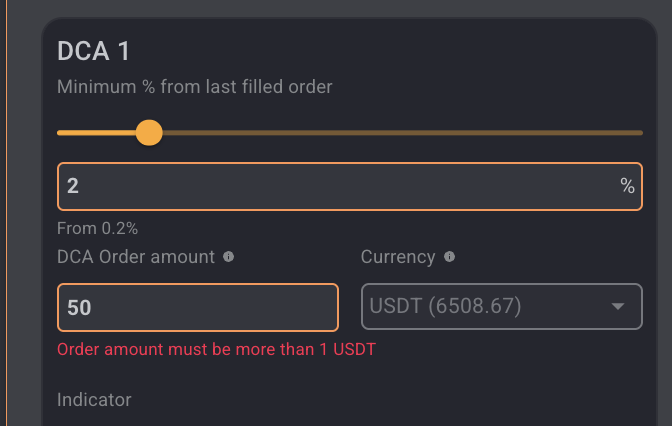
Task: Click filled orange slider track before handle
Action: 96,133
